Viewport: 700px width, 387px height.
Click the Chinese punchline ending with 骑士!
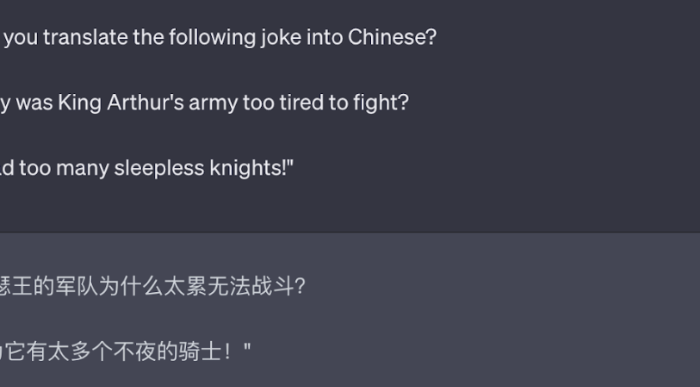pos(125,352)
